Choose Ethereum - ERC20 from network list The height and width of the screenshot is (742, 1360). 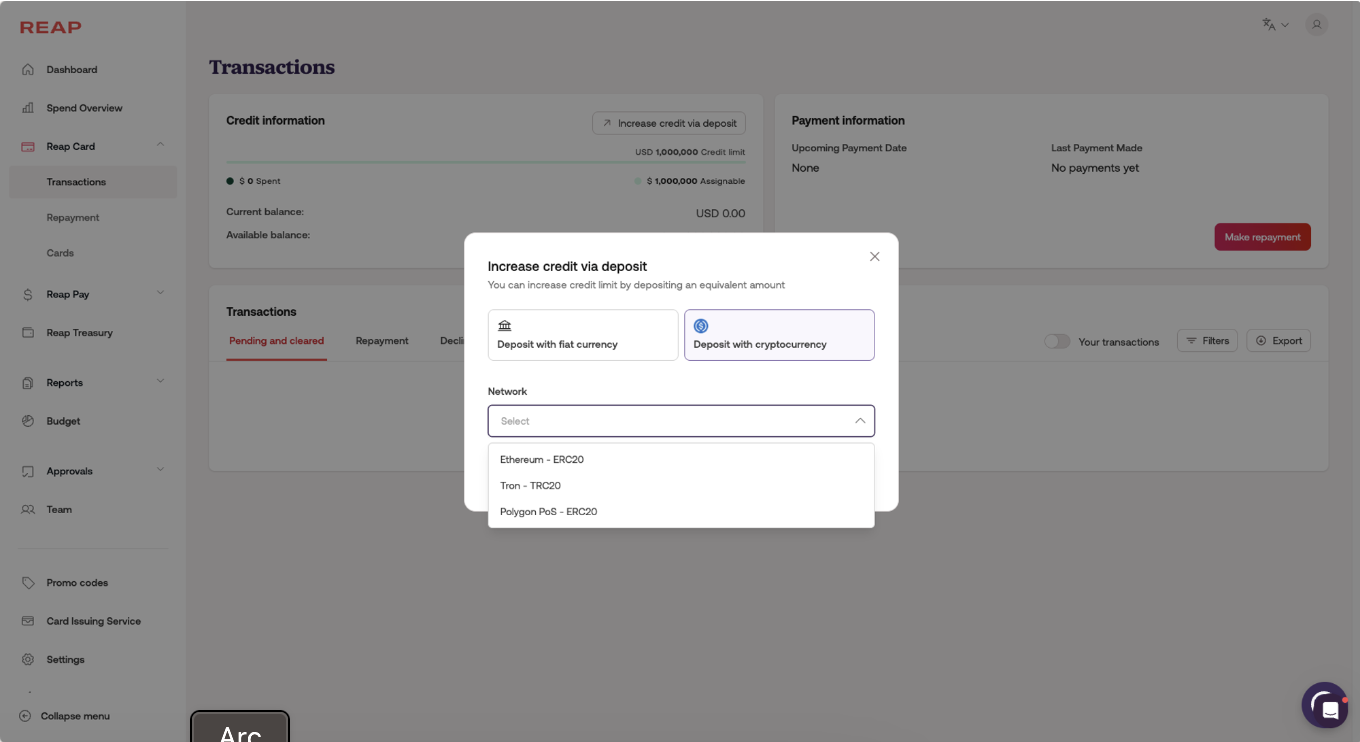tap(542, 460)
